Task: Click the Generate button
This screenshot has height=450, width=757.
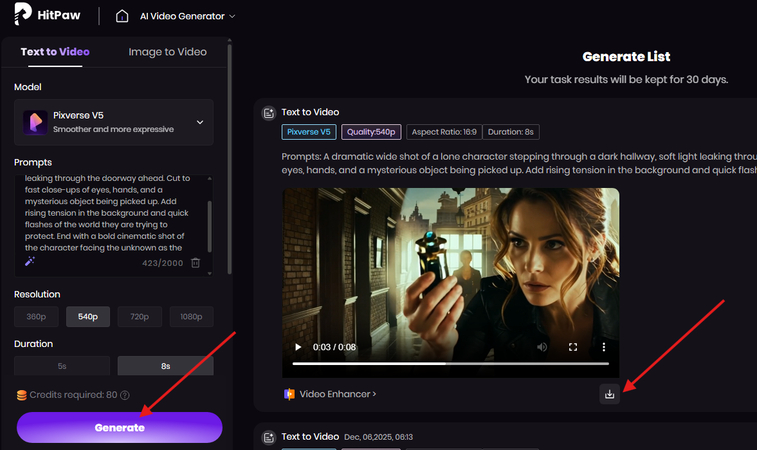Action: pyautogui.click(x=120, y=427)
